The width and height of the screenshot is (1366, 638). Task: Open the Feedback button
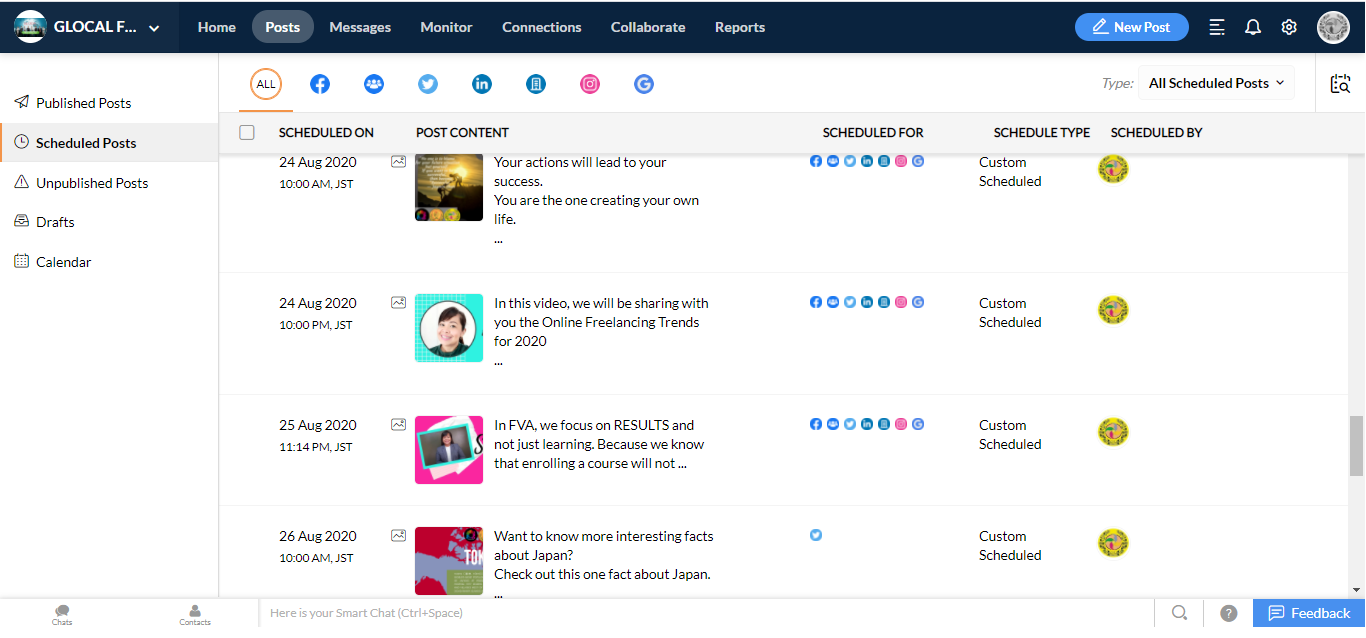tap(1308, 613)
